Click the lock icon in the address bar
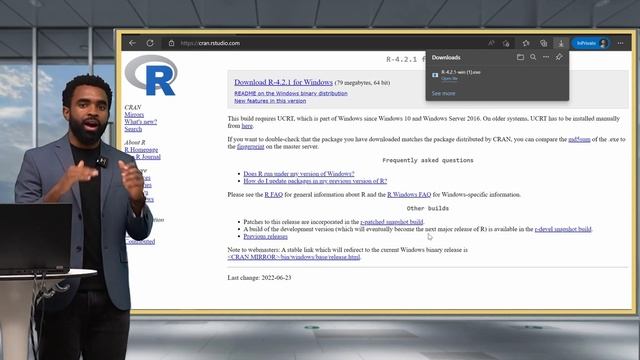 (x=171, y=43)
